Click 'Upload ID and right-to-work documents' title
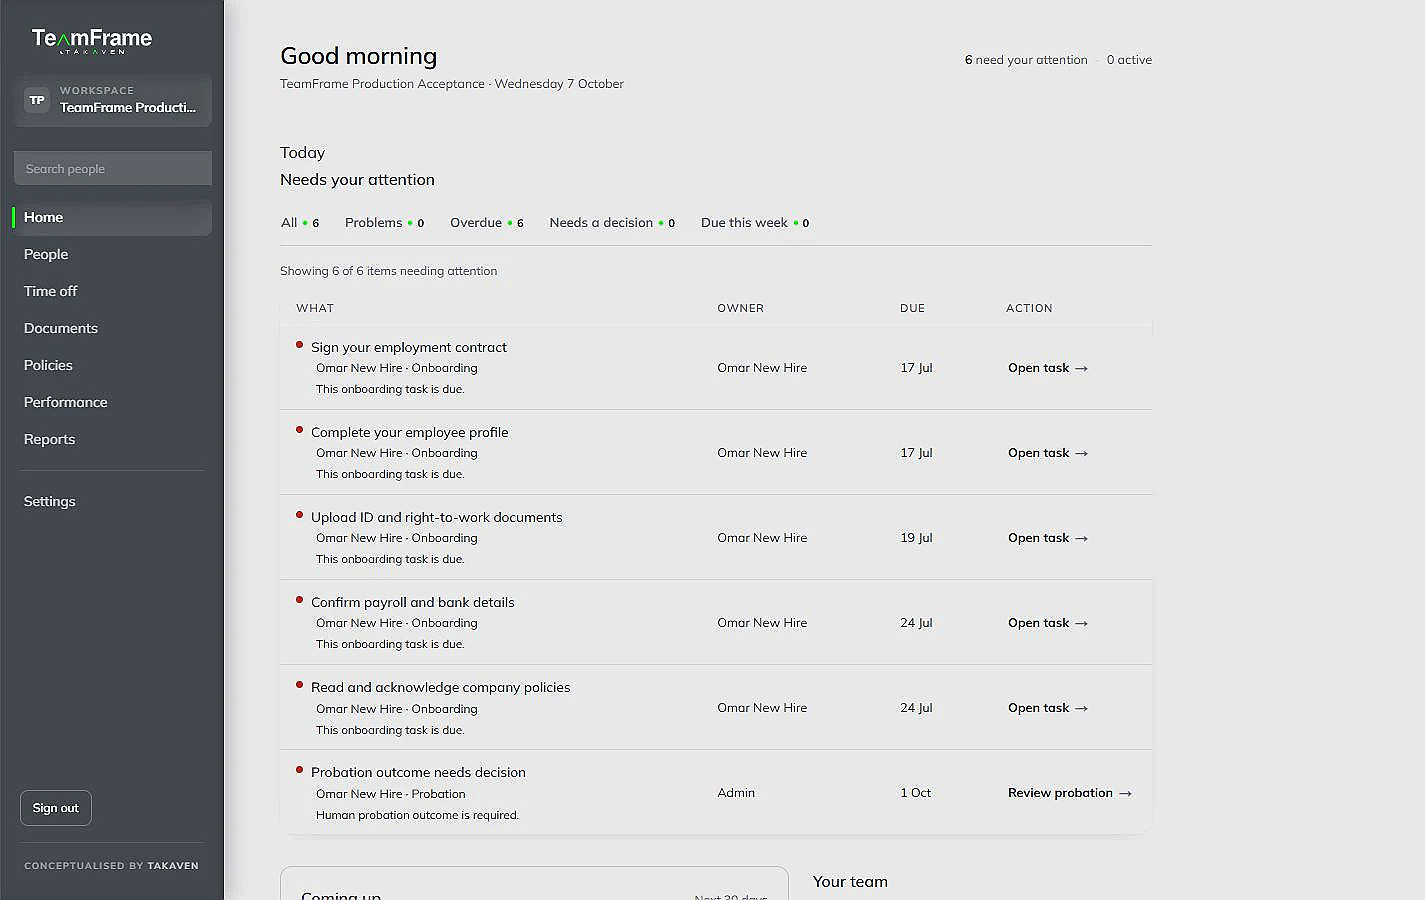Image resolution: width=1425 pixels, height=900 pixels. tap(437, 517)
